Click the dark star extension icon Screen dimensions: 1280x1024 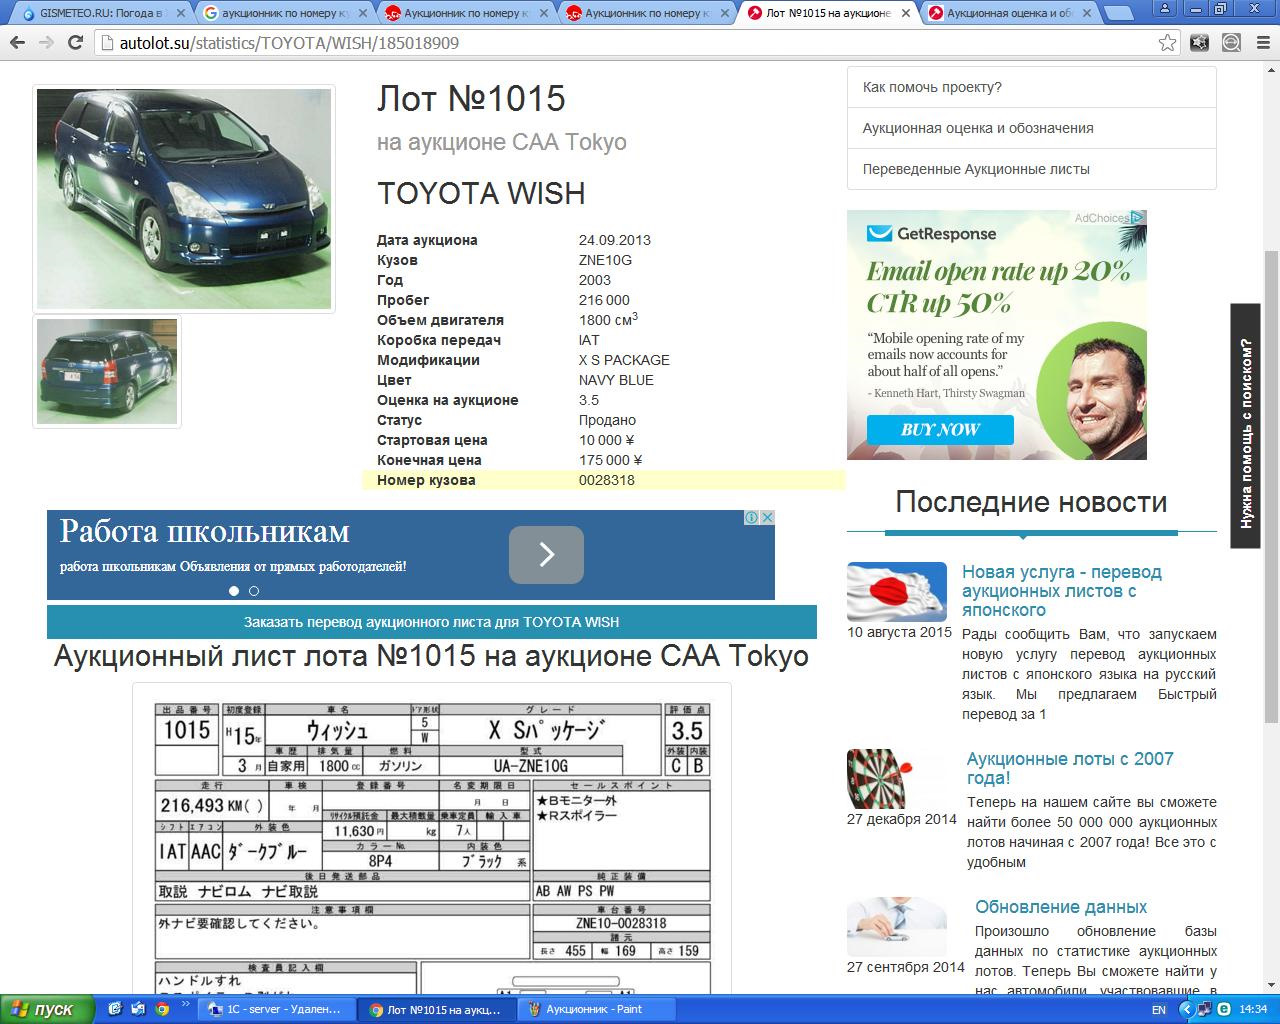pyautogui.click(x=1199, y=43)
